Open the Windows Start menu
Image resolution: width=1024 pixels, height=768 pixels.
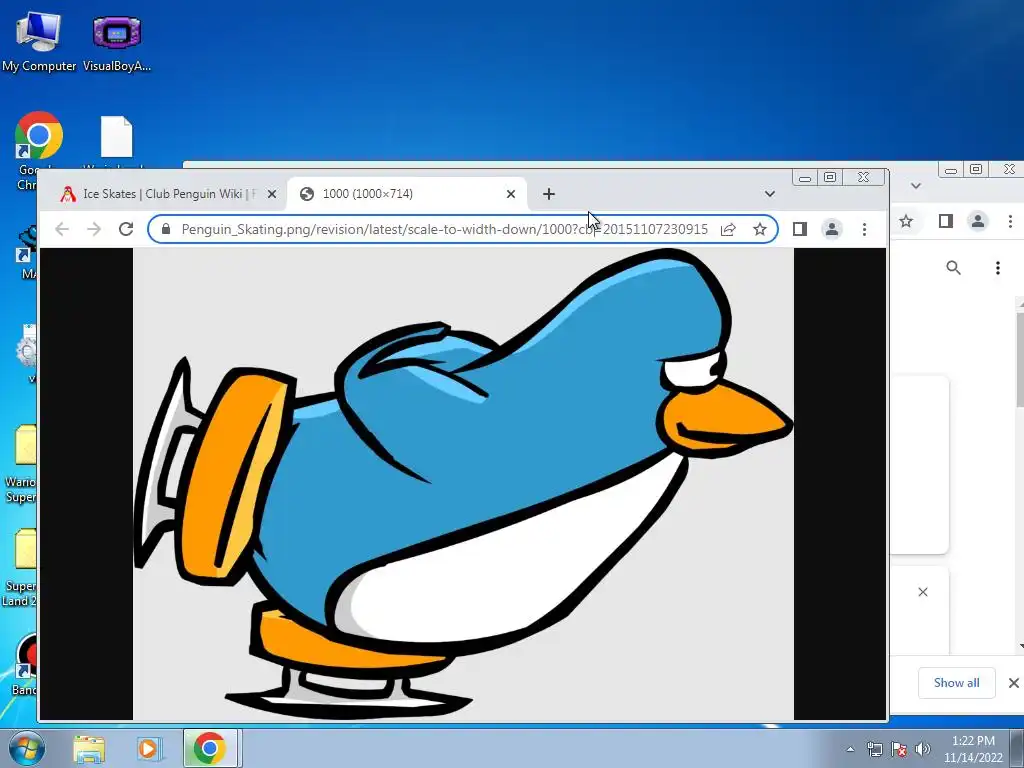coord(27,748)
